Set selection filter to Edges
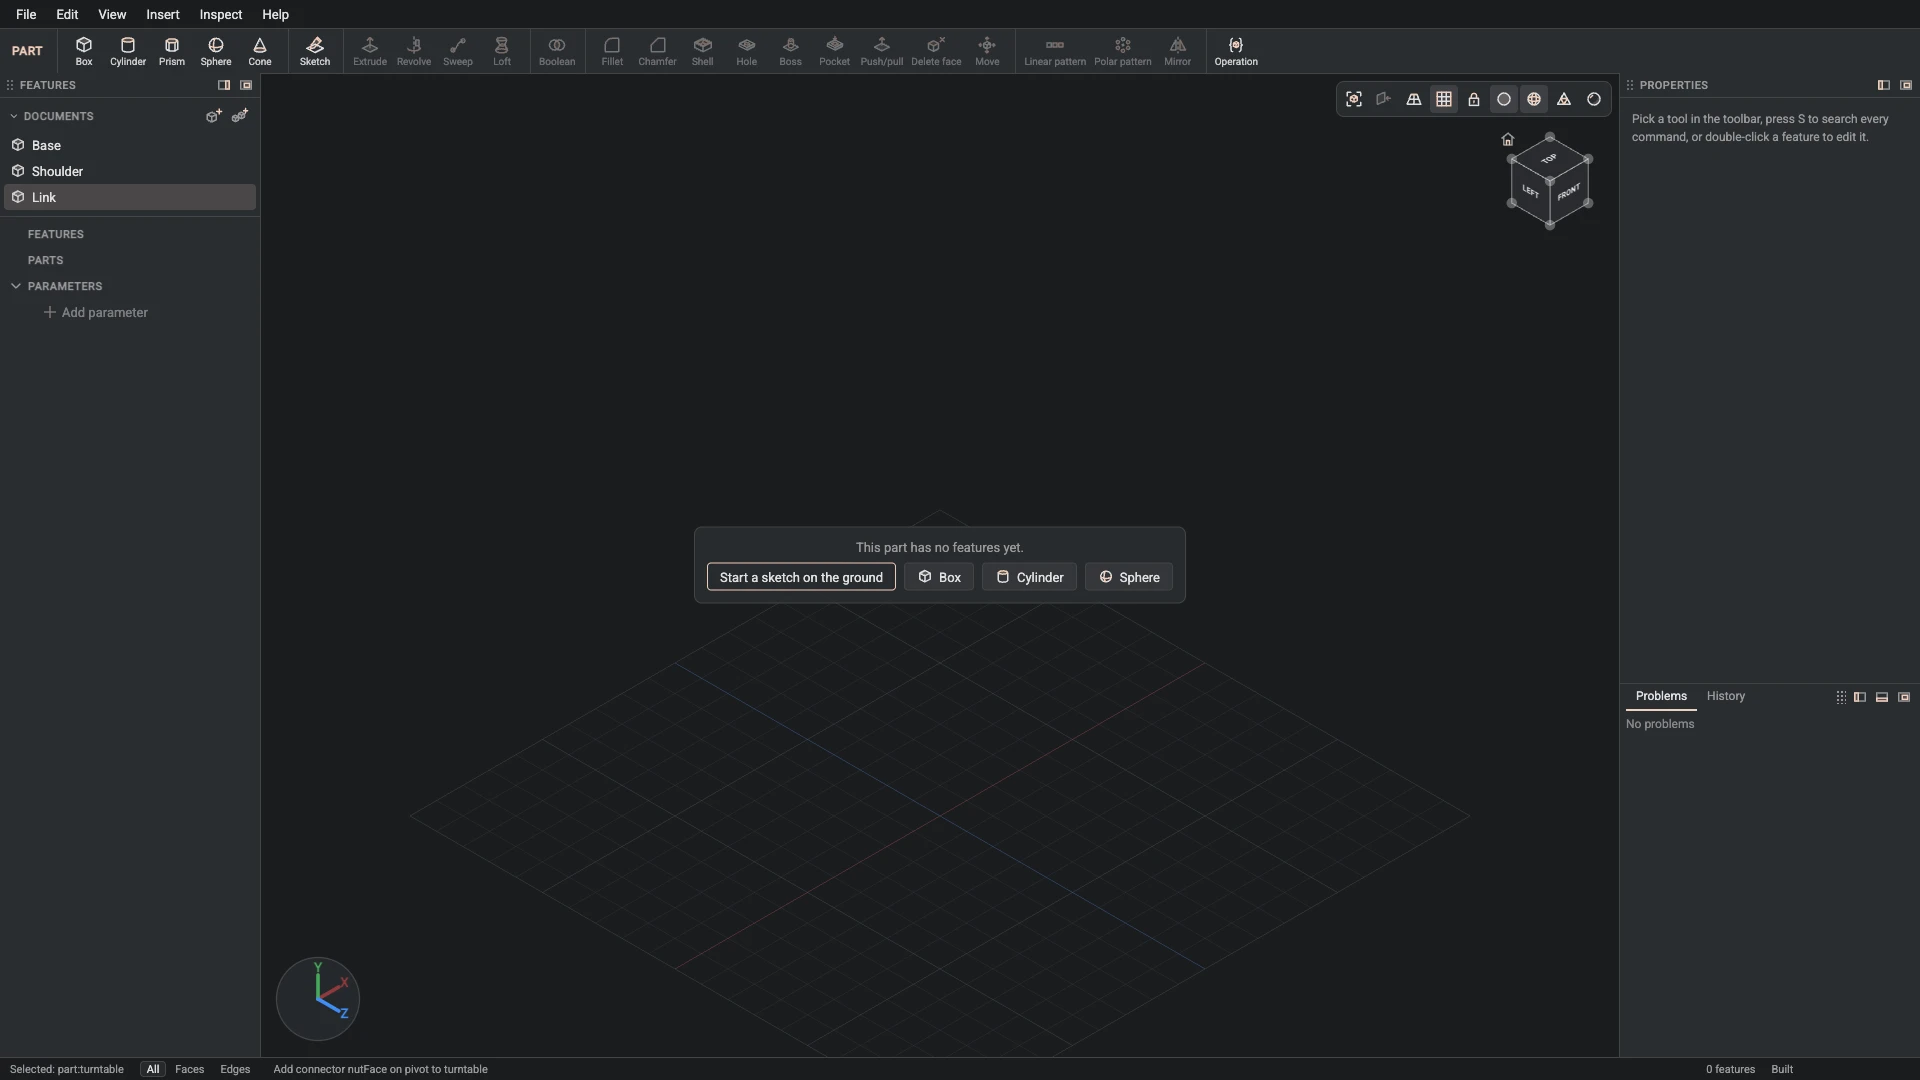The height and width of the screenshot is (1080, 1920). (235, 1069)
